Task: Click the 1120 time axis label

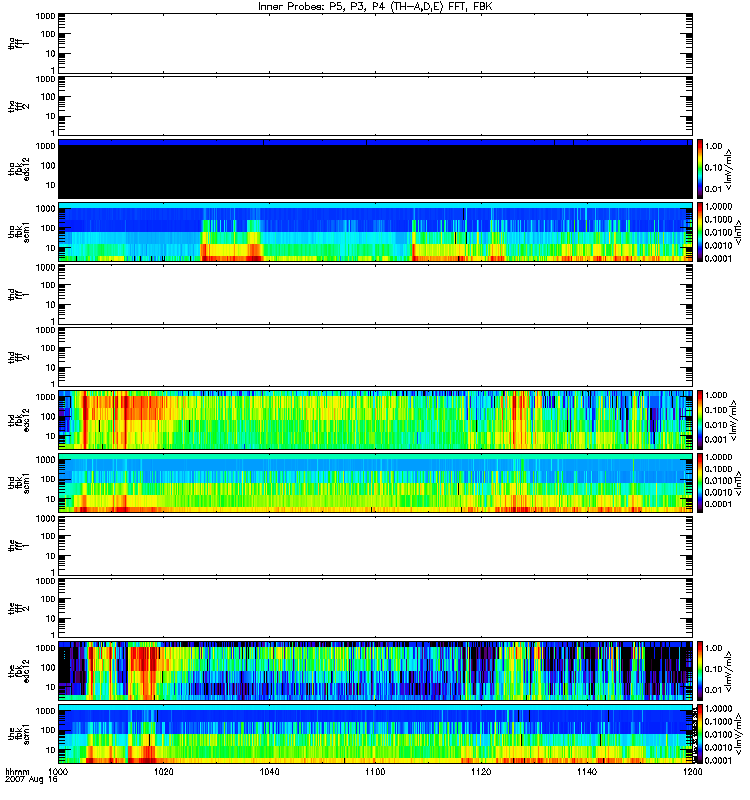Action: pos(481,772)
